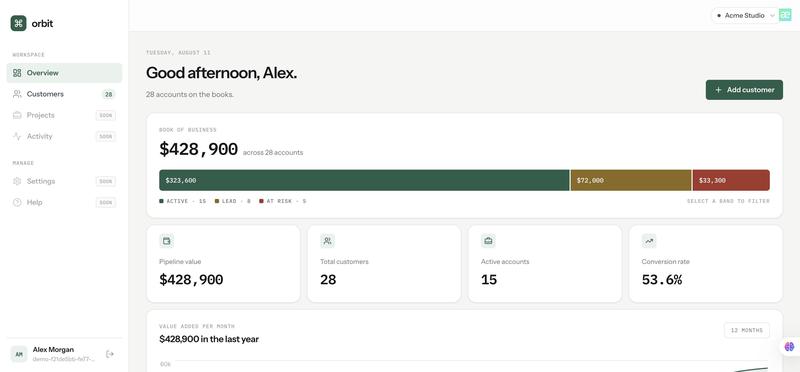Expand the Acme Studio workspace dropdown
Screen dimensions: 800x372
(x=745, y=15)
